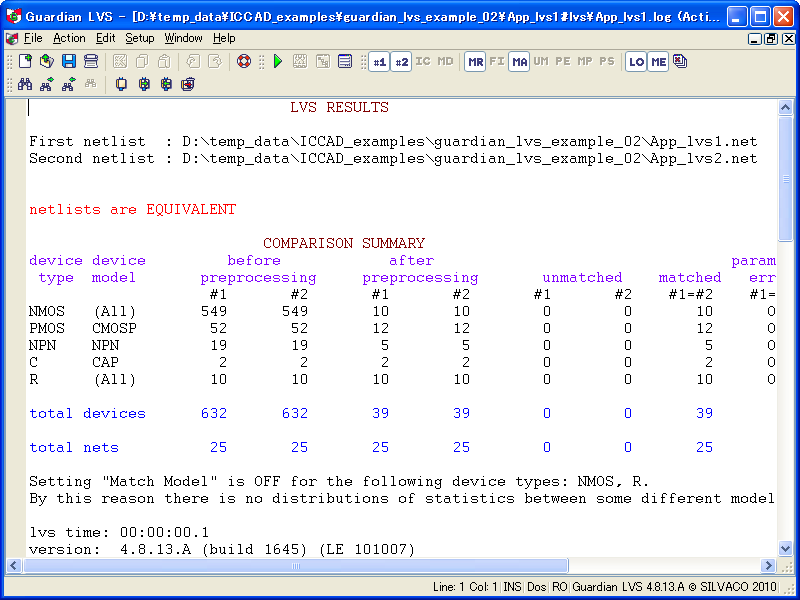Click the Print icon in the toolbar

point(91,62)
